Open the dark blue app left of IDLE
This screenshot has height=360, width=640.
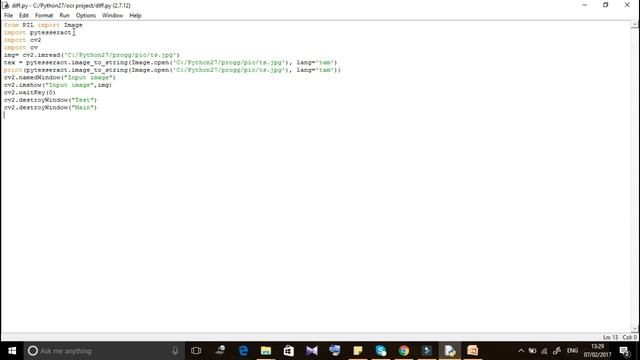pos(427,351)
